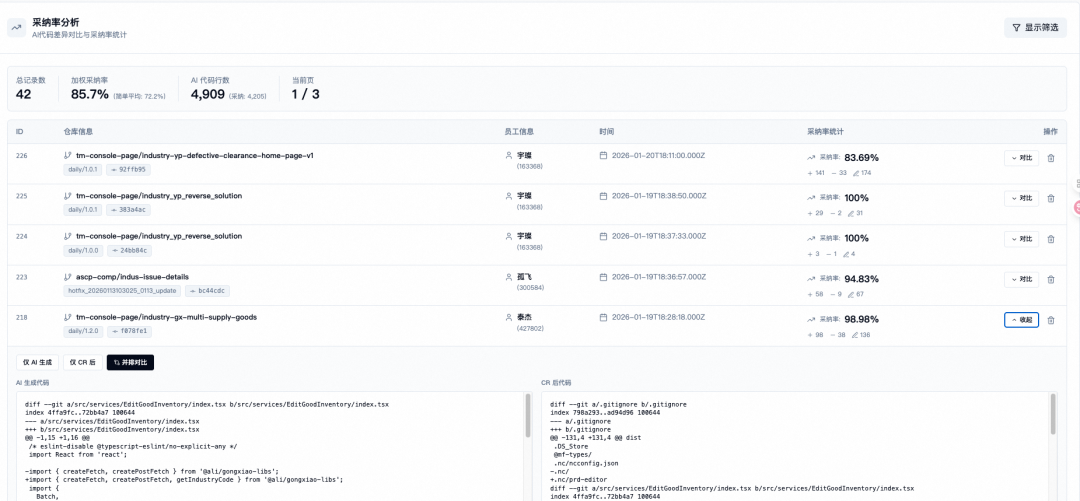
Task: Click current page indicator 1 / 3
Action: [x=305, y=94]
